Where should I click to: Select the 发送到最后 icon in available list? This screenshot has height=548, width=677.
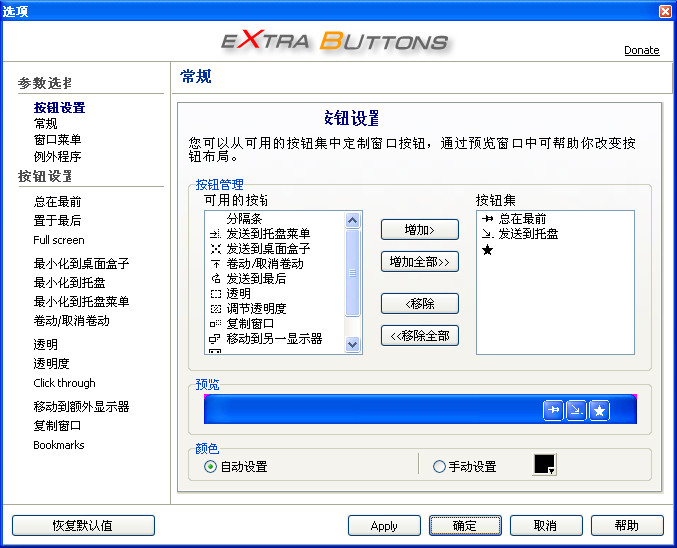[x=215, y=279]
